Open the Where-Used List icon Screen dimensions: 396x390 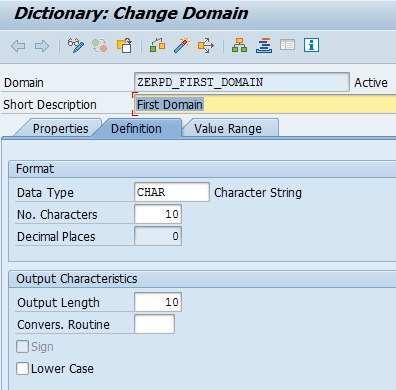[x=239, y=45]
